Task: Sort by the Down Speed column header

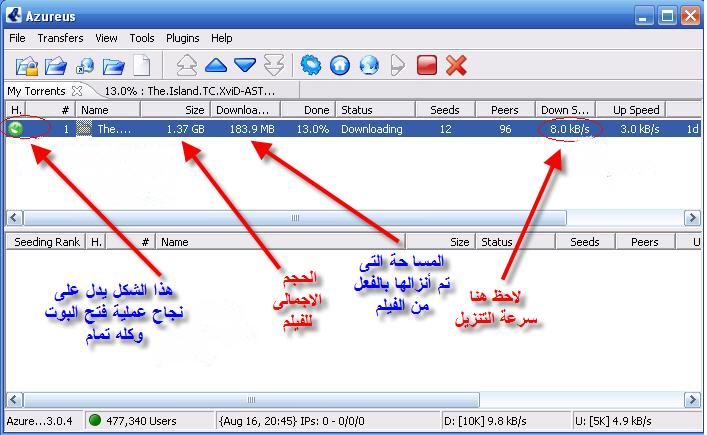Action: pyautogui.click(x=565, y=110)
